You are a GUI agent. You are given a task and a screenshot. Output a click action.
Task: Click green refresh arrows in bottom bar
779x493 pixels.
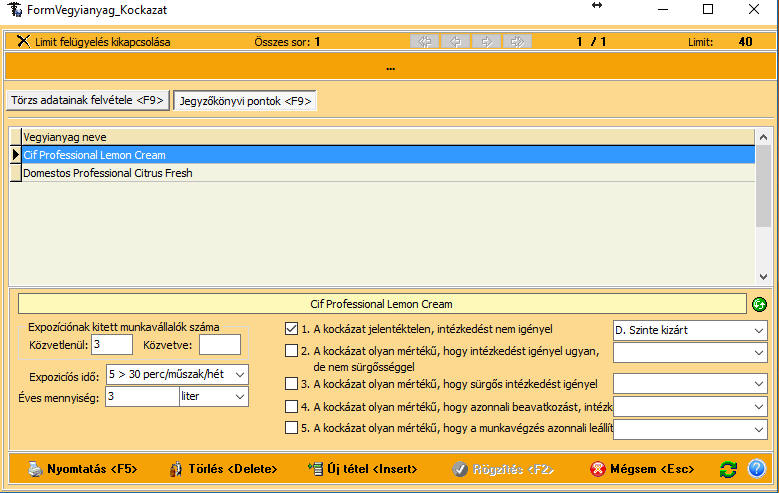click(728, 469)
